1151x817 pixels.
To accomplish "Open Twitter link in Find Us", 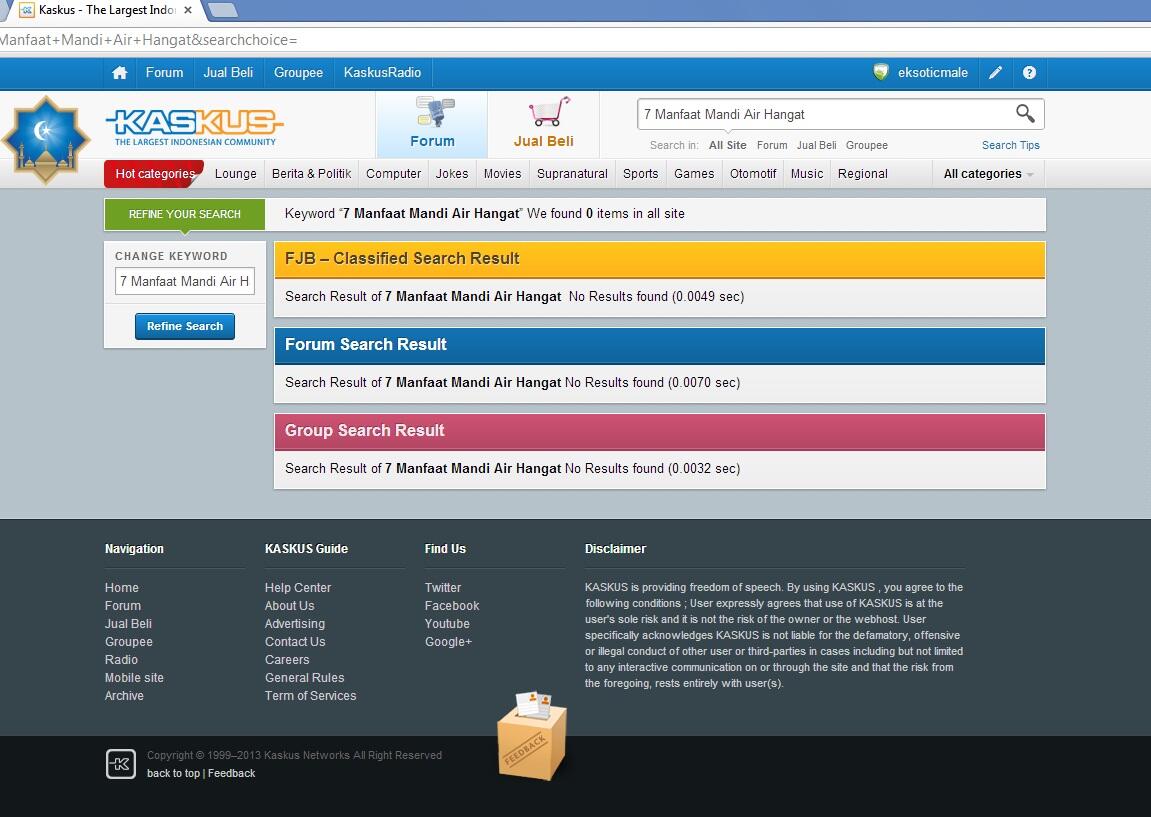I will click(x=443, y=588).
